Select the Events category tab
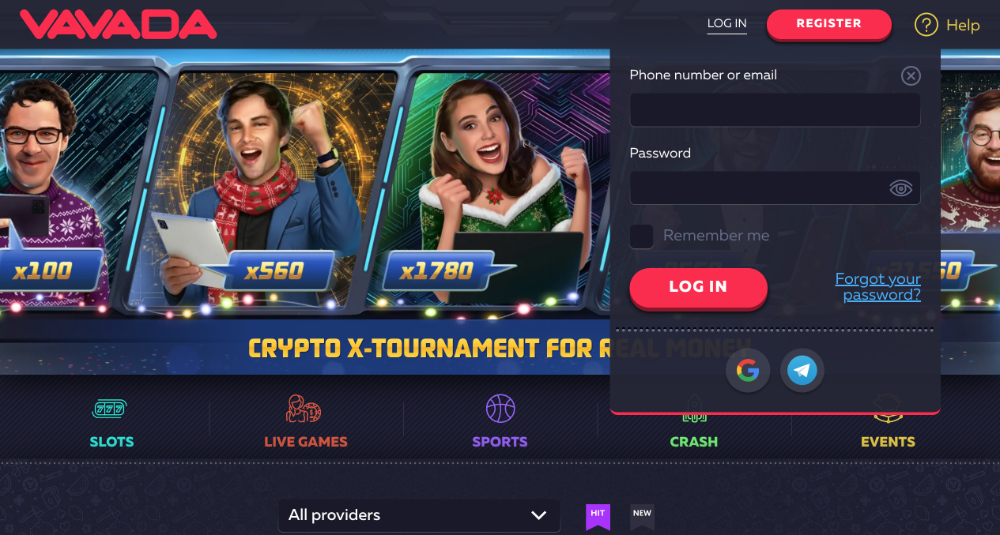 (x=888, y=441)
